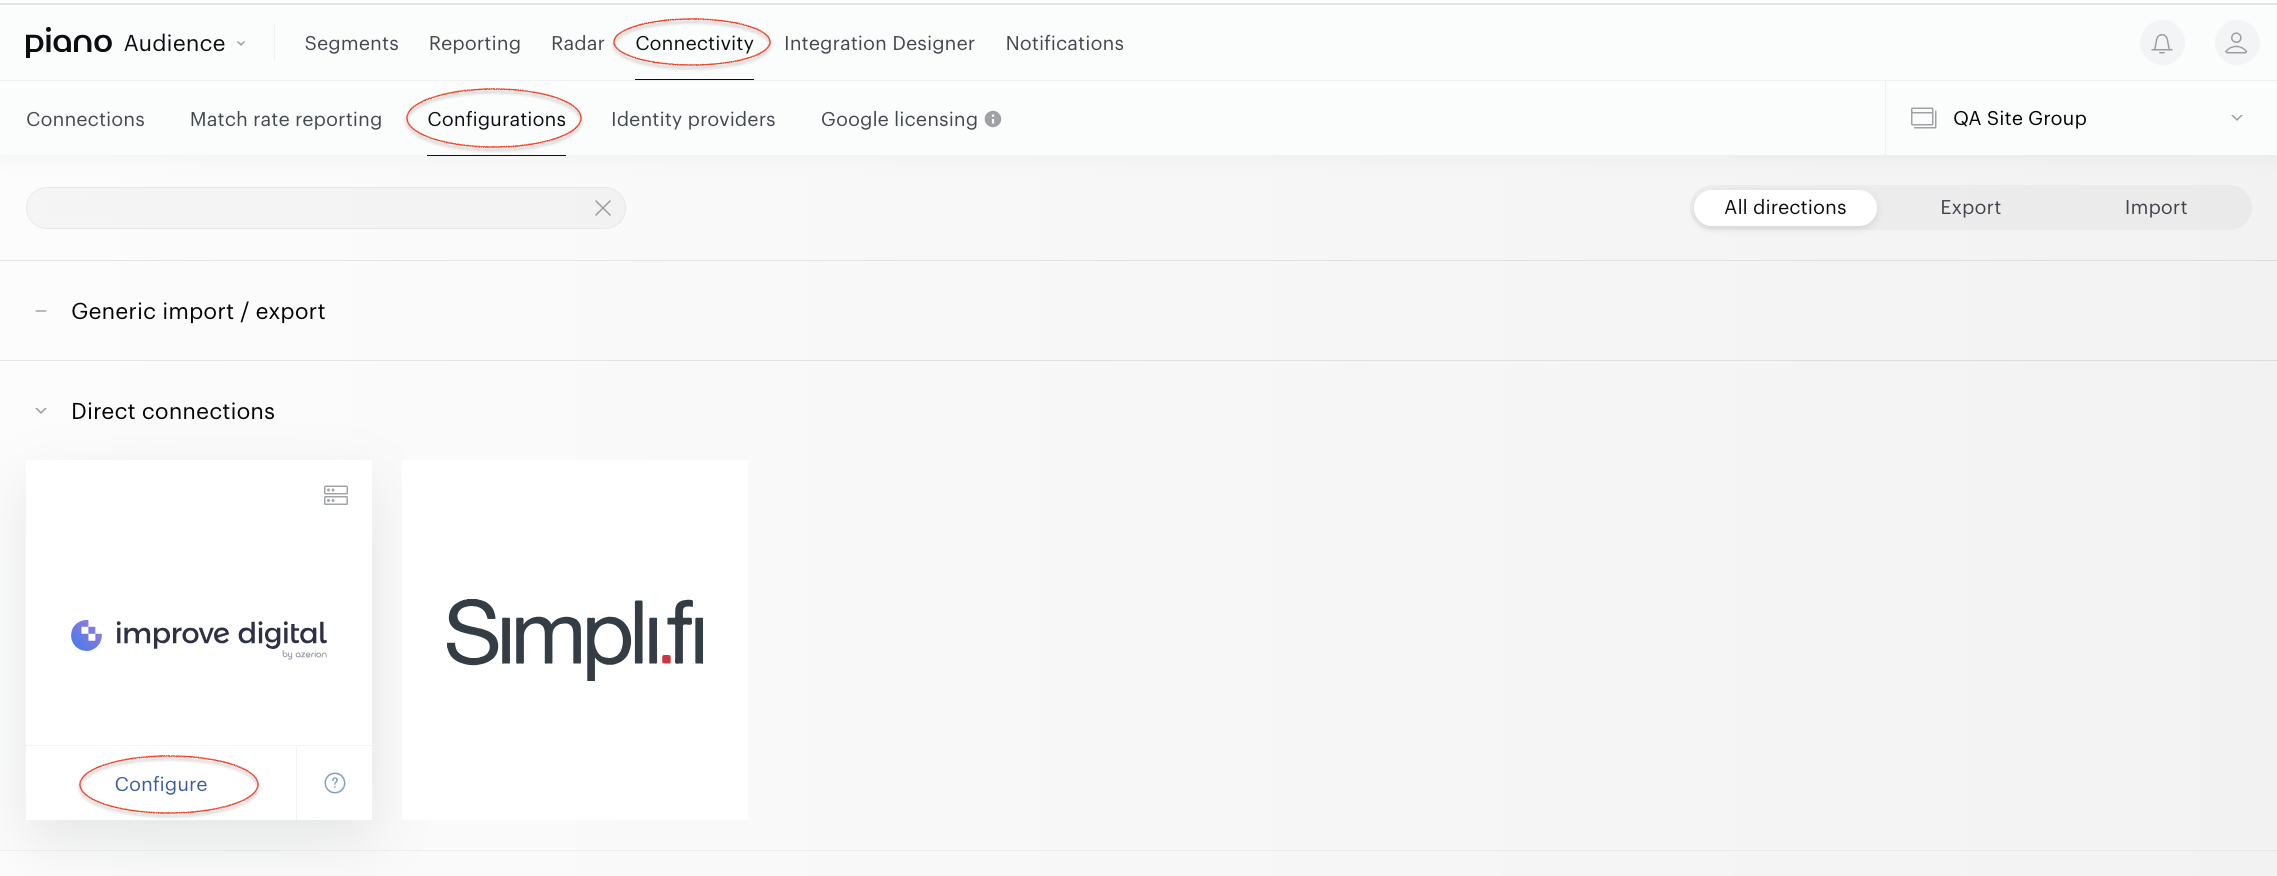The width and height of the screenshot is (2277, 876).
Task: Open the notifications bell icon
Action: [x=2162, y=43]
